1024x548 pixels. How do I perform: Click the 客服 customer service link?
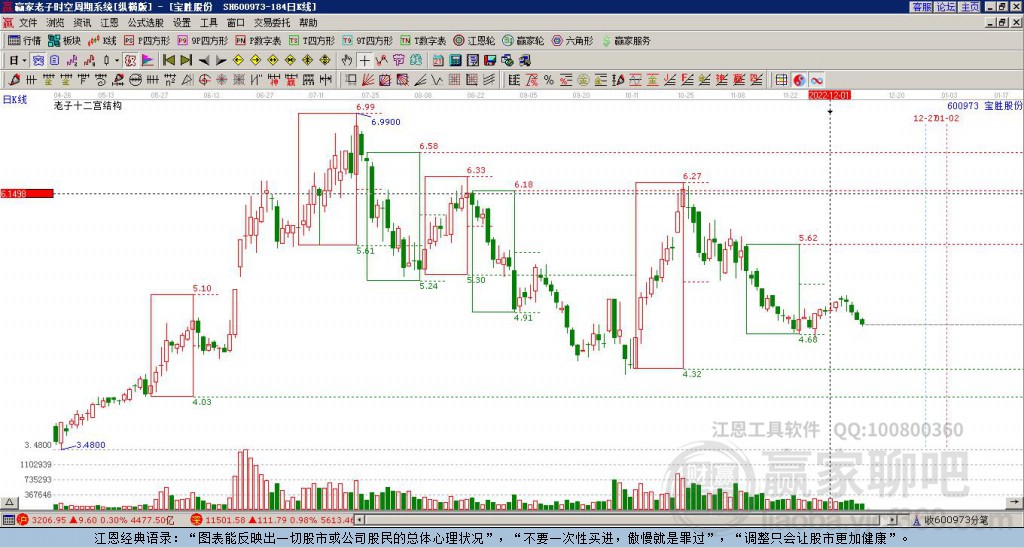[921, 7]
